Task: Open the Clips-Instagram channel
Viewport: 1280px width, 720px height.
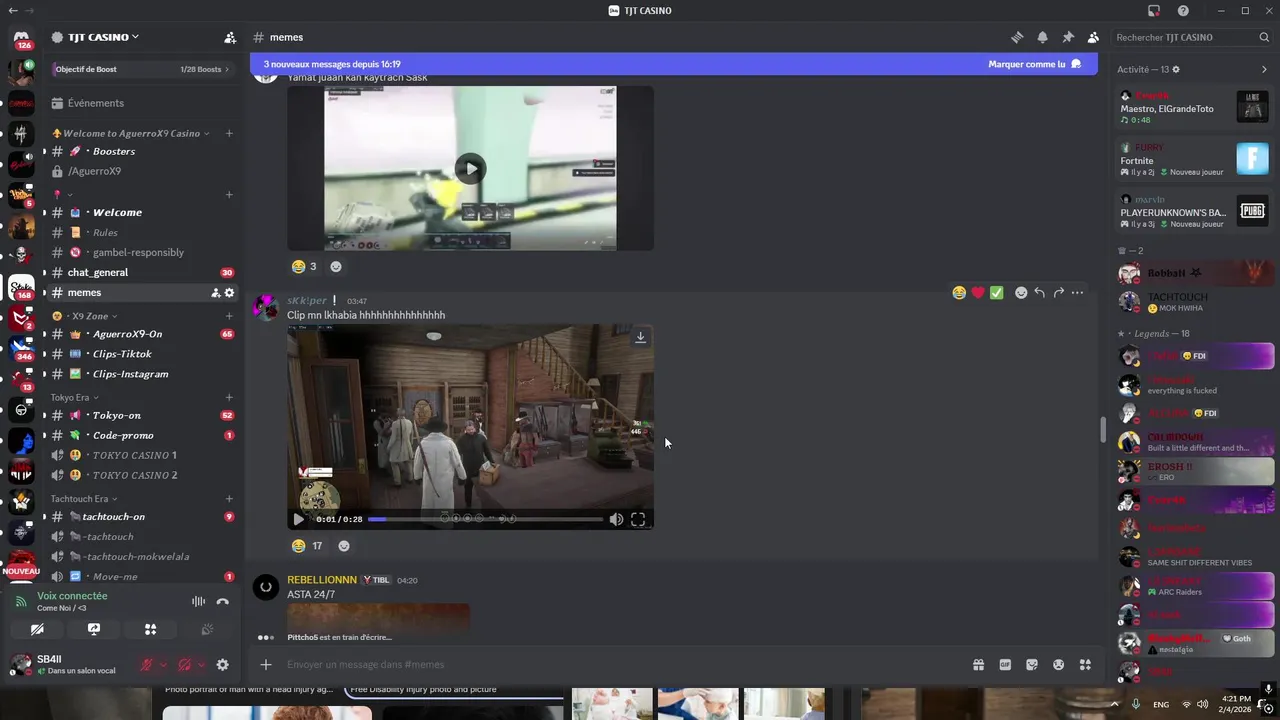Action: coord(144,374)
